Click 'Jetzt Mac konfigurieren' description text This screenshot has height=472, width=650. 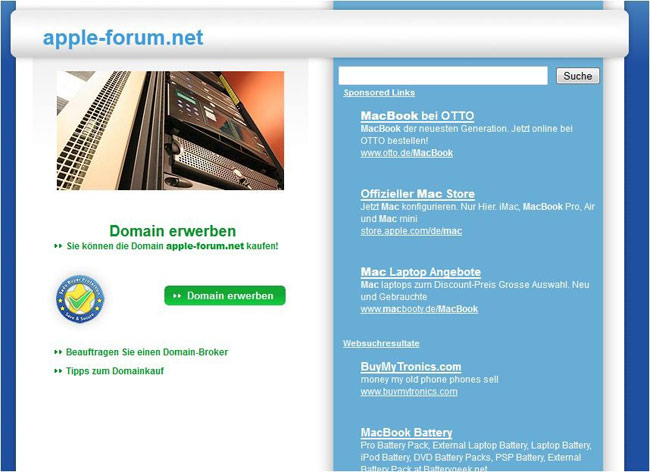[x=478, y=213]
